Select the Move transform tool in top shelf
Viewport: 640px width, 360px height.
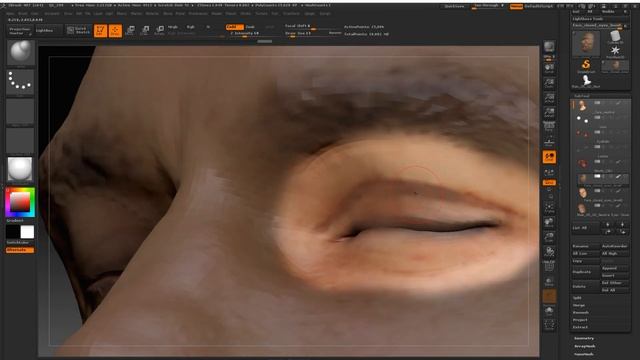click(130, 30)
